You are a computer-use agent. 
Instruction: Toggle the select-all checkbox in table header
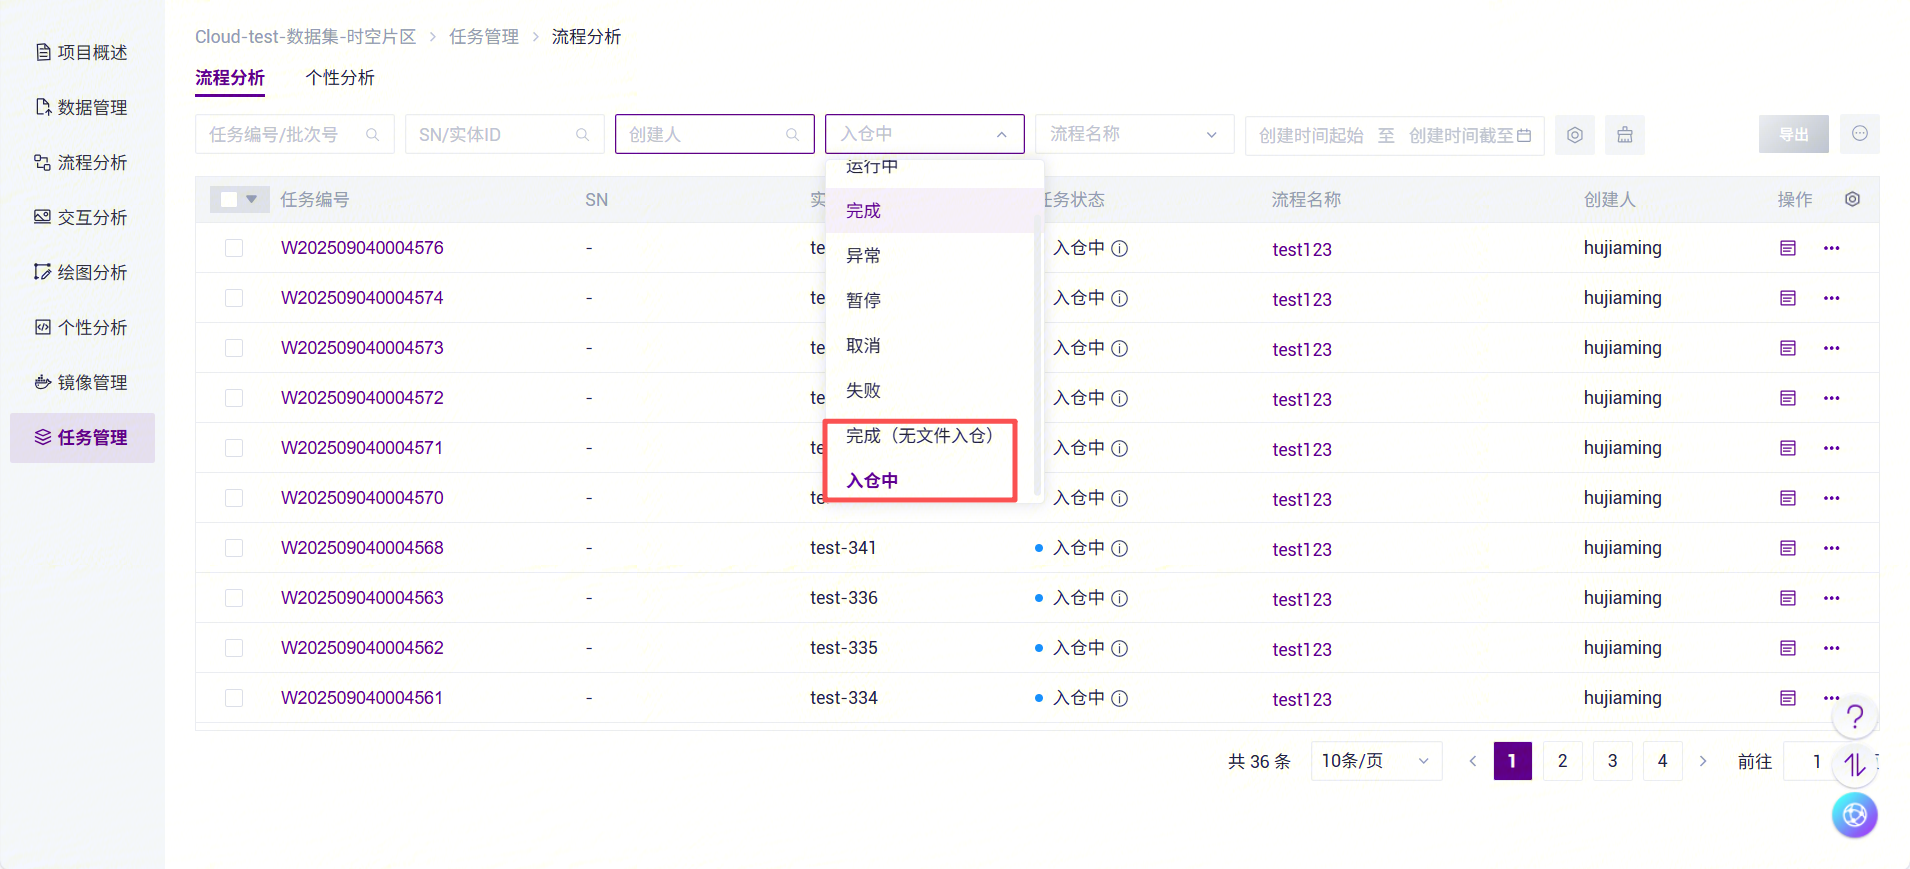(229, 199)
